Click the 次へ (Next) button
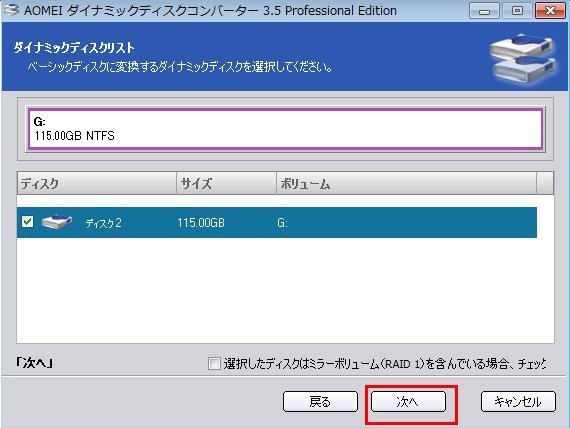 click(408, 401)
